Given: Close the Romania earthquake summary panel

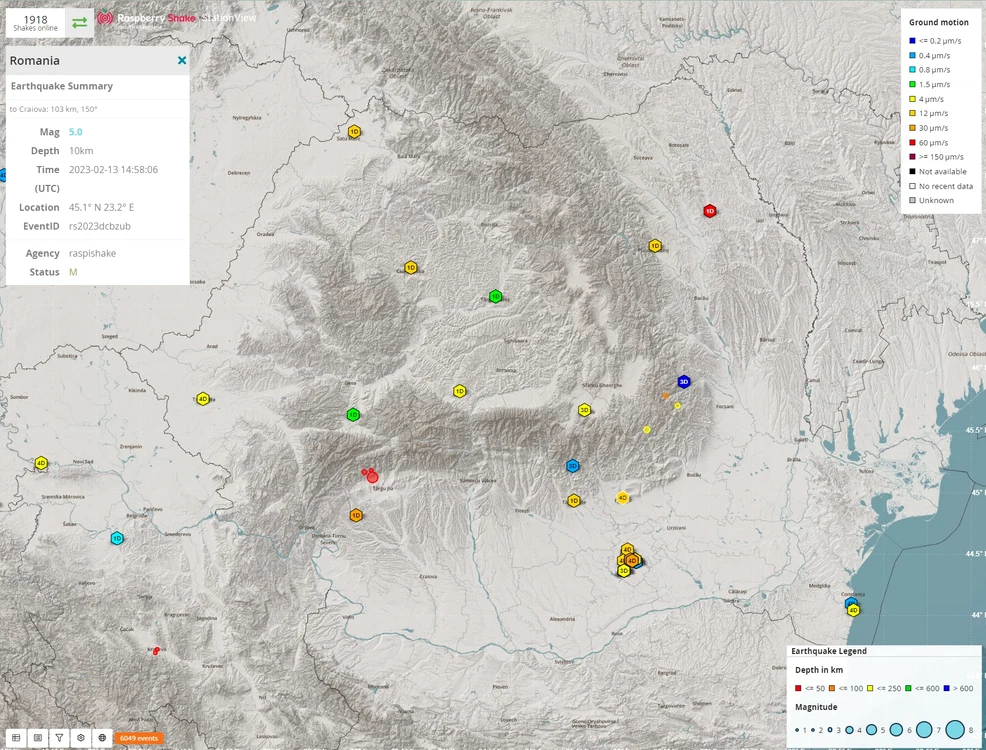Looking at the screenshot, I should tap(182, 60).
